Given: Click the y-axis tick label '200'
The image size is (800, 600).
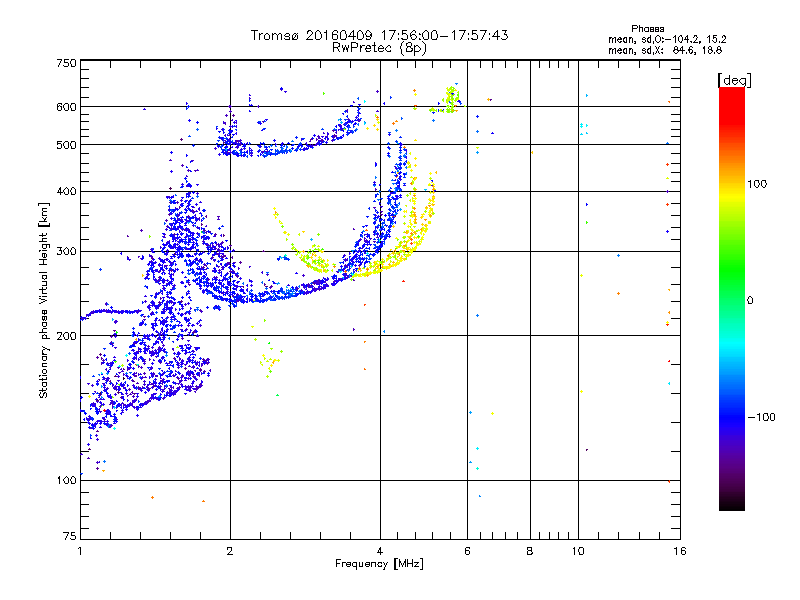Looking at the screenshot, I should (x=66, y=336).
